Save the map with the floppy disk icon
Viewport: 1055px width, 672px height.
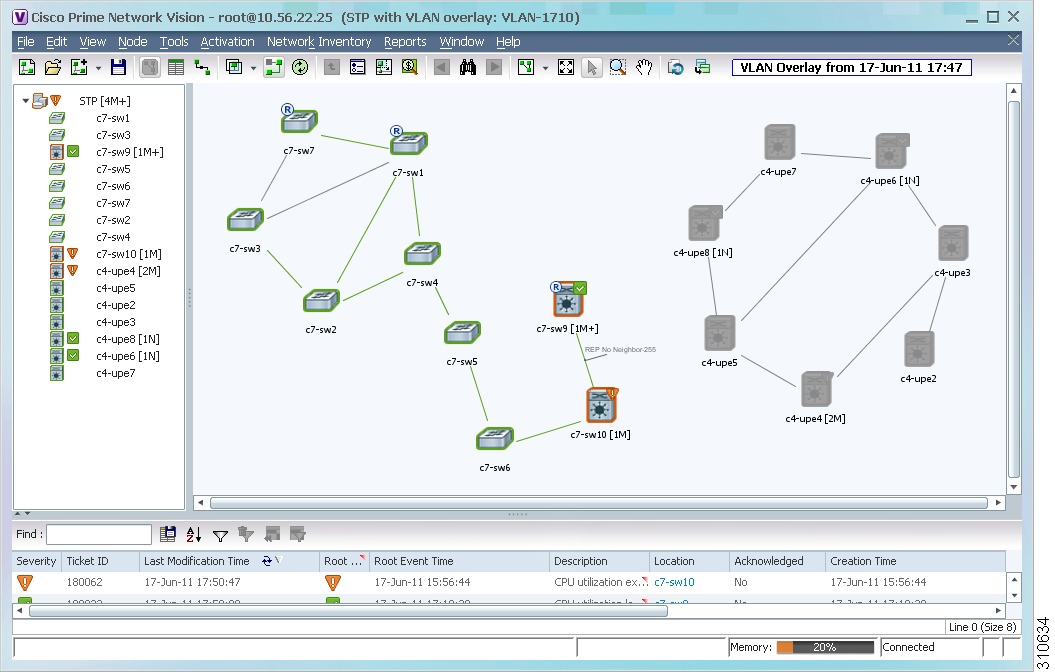118,67
